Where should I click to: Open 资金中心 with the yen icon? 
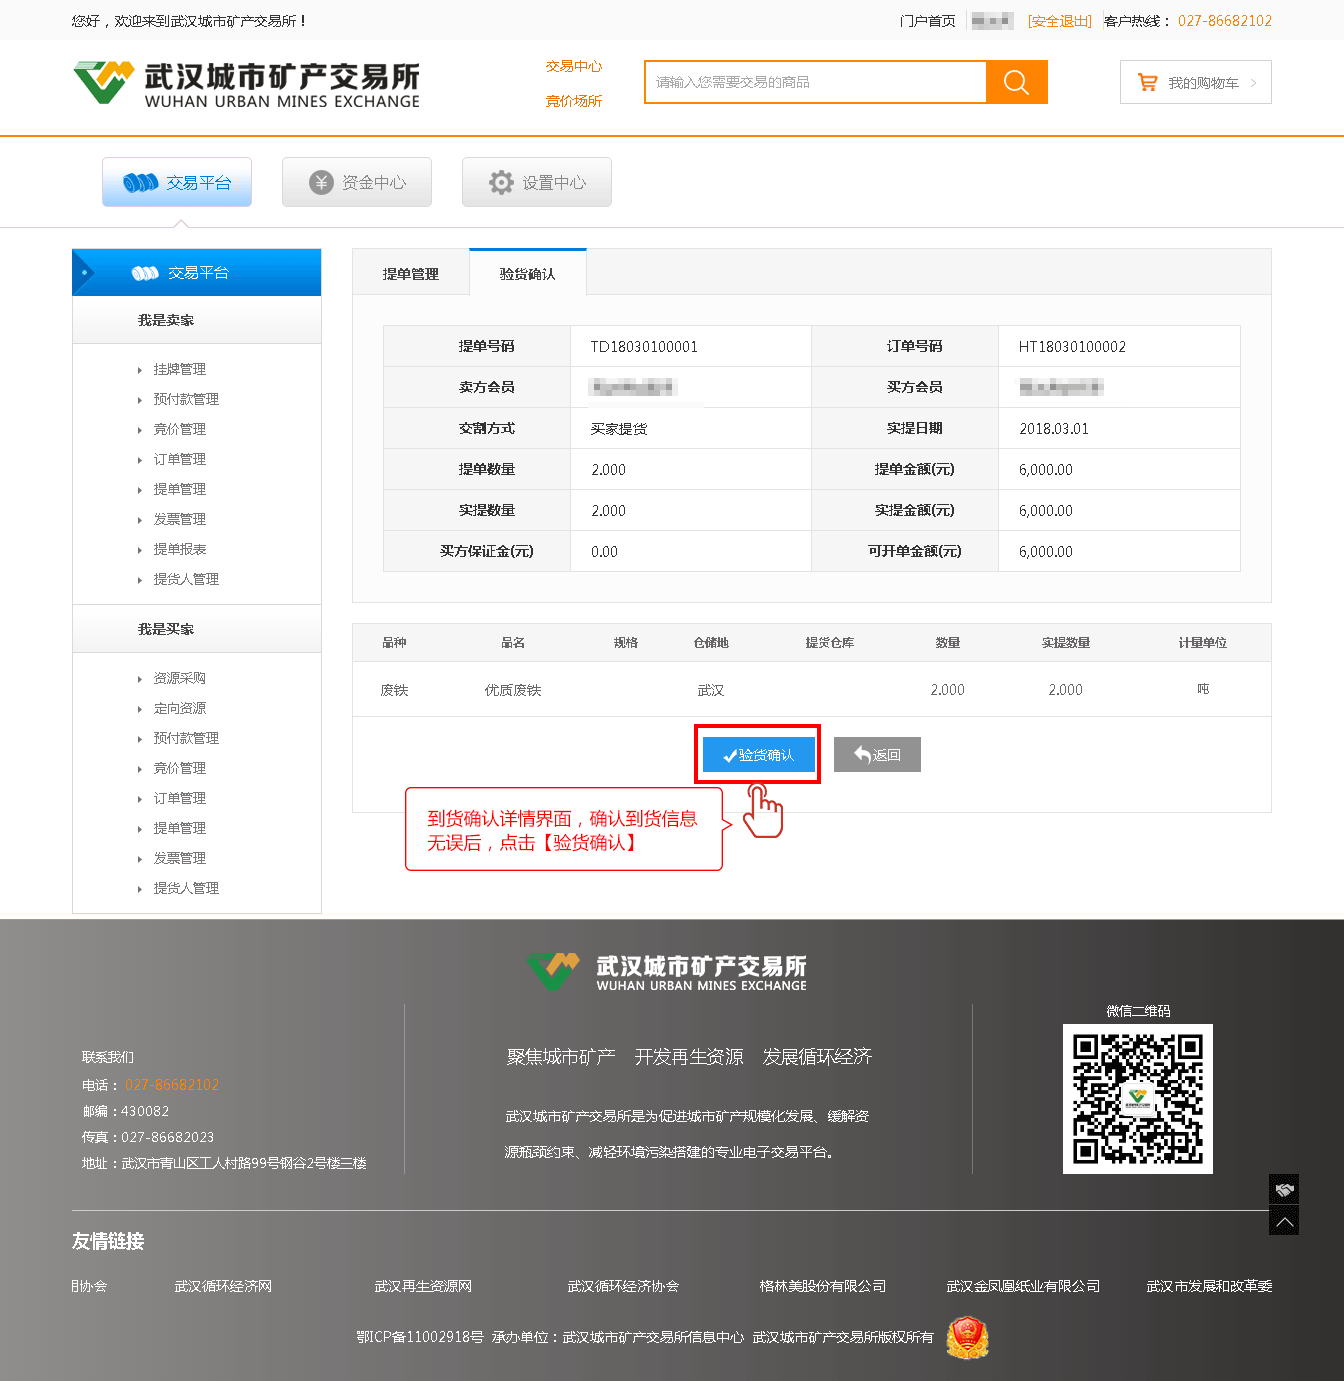tap(357, 182)
